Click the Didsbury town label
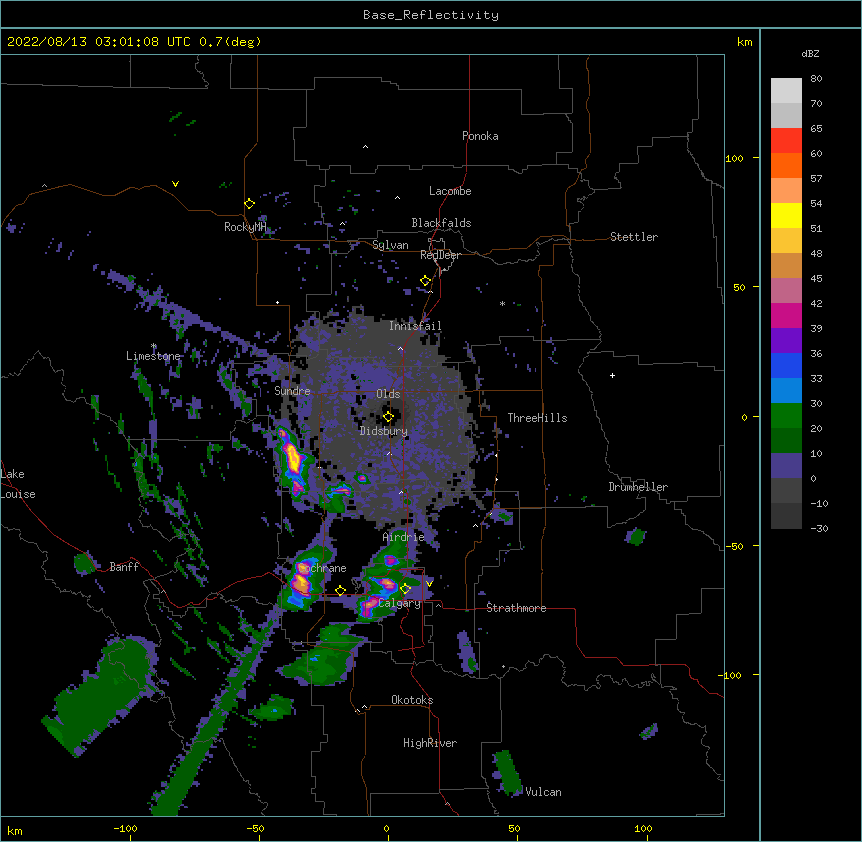 384,431
